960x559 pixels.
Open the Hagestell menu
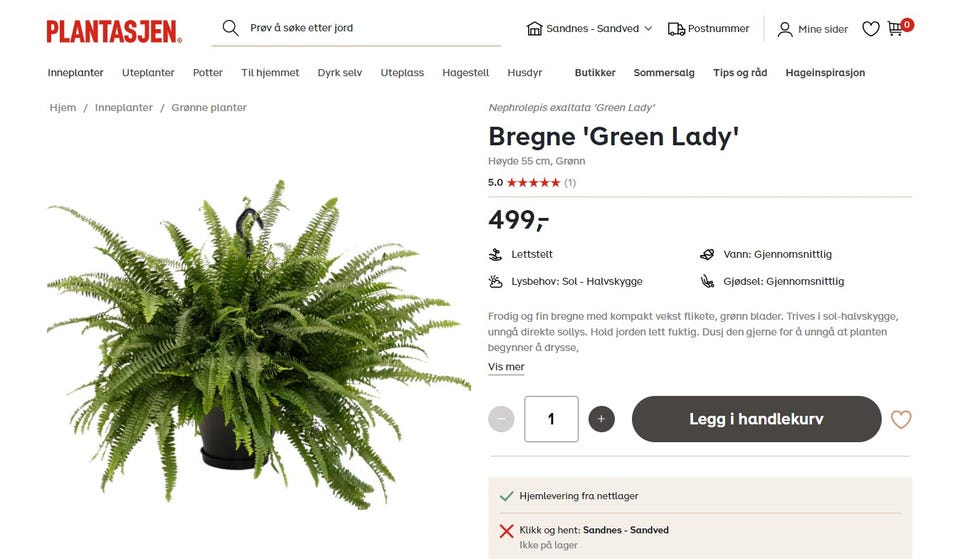465,72
